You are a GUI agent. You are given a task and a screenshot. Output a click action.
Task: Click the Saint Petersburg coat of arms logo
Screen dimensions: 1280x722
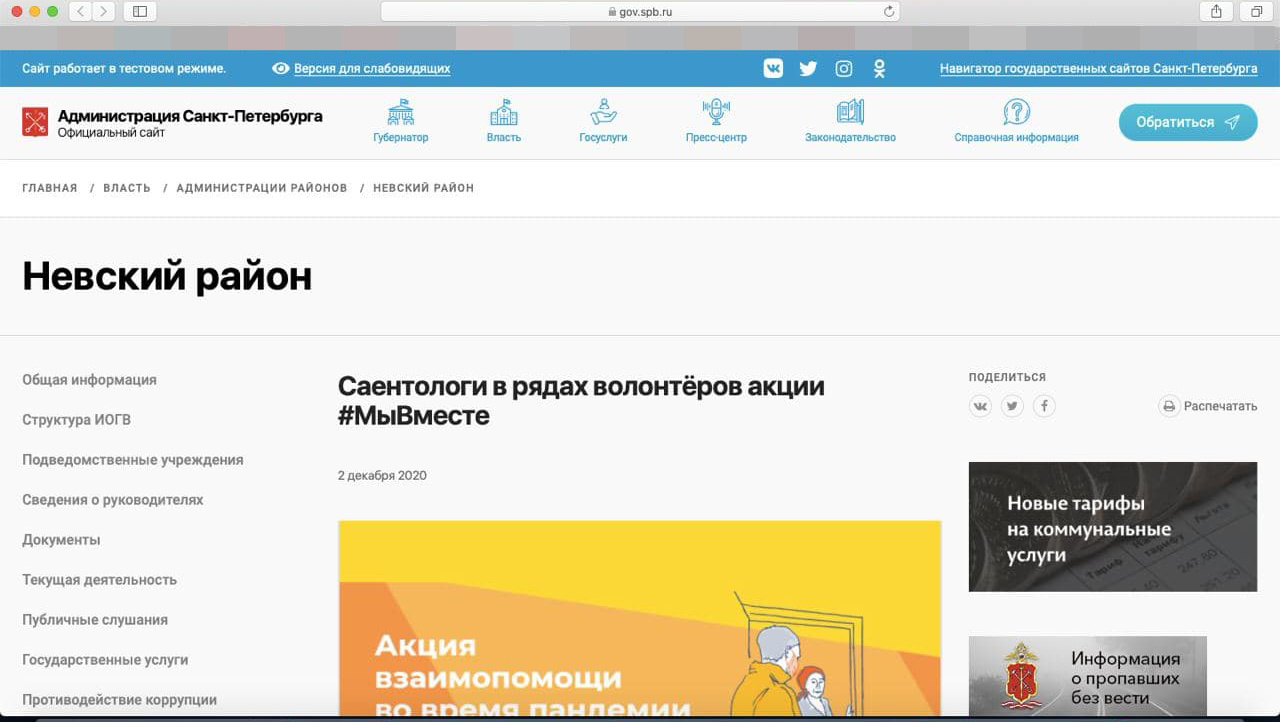click(35, 122)
